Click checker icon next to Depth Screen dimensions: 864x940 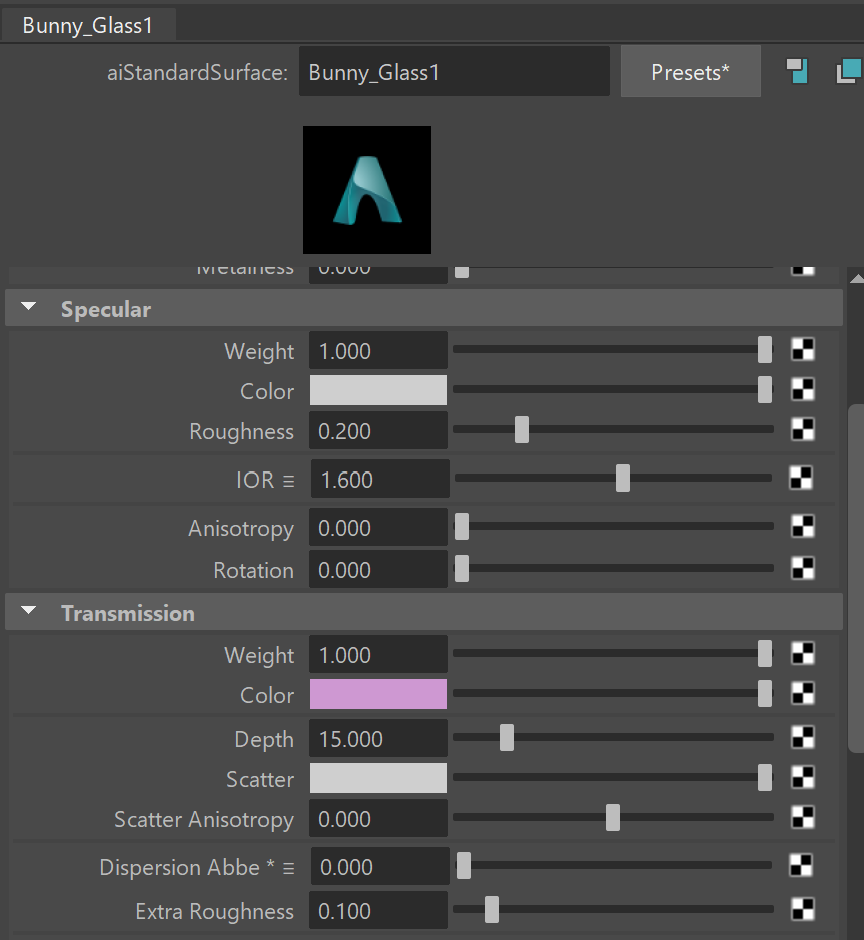[x=802, y=737]
